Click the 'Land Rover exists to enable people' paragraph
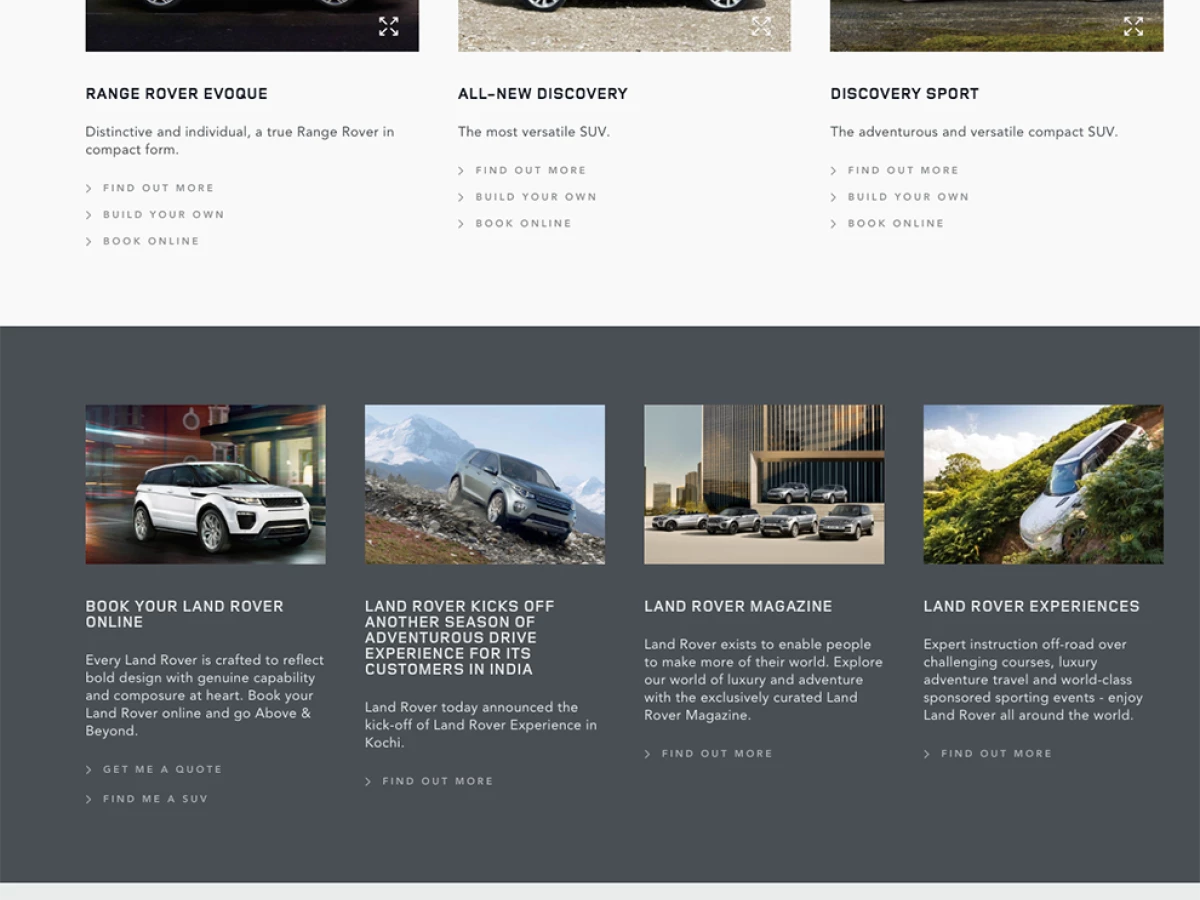The width and height of the screenshot is (1200, 900). [x=763, y=680]
